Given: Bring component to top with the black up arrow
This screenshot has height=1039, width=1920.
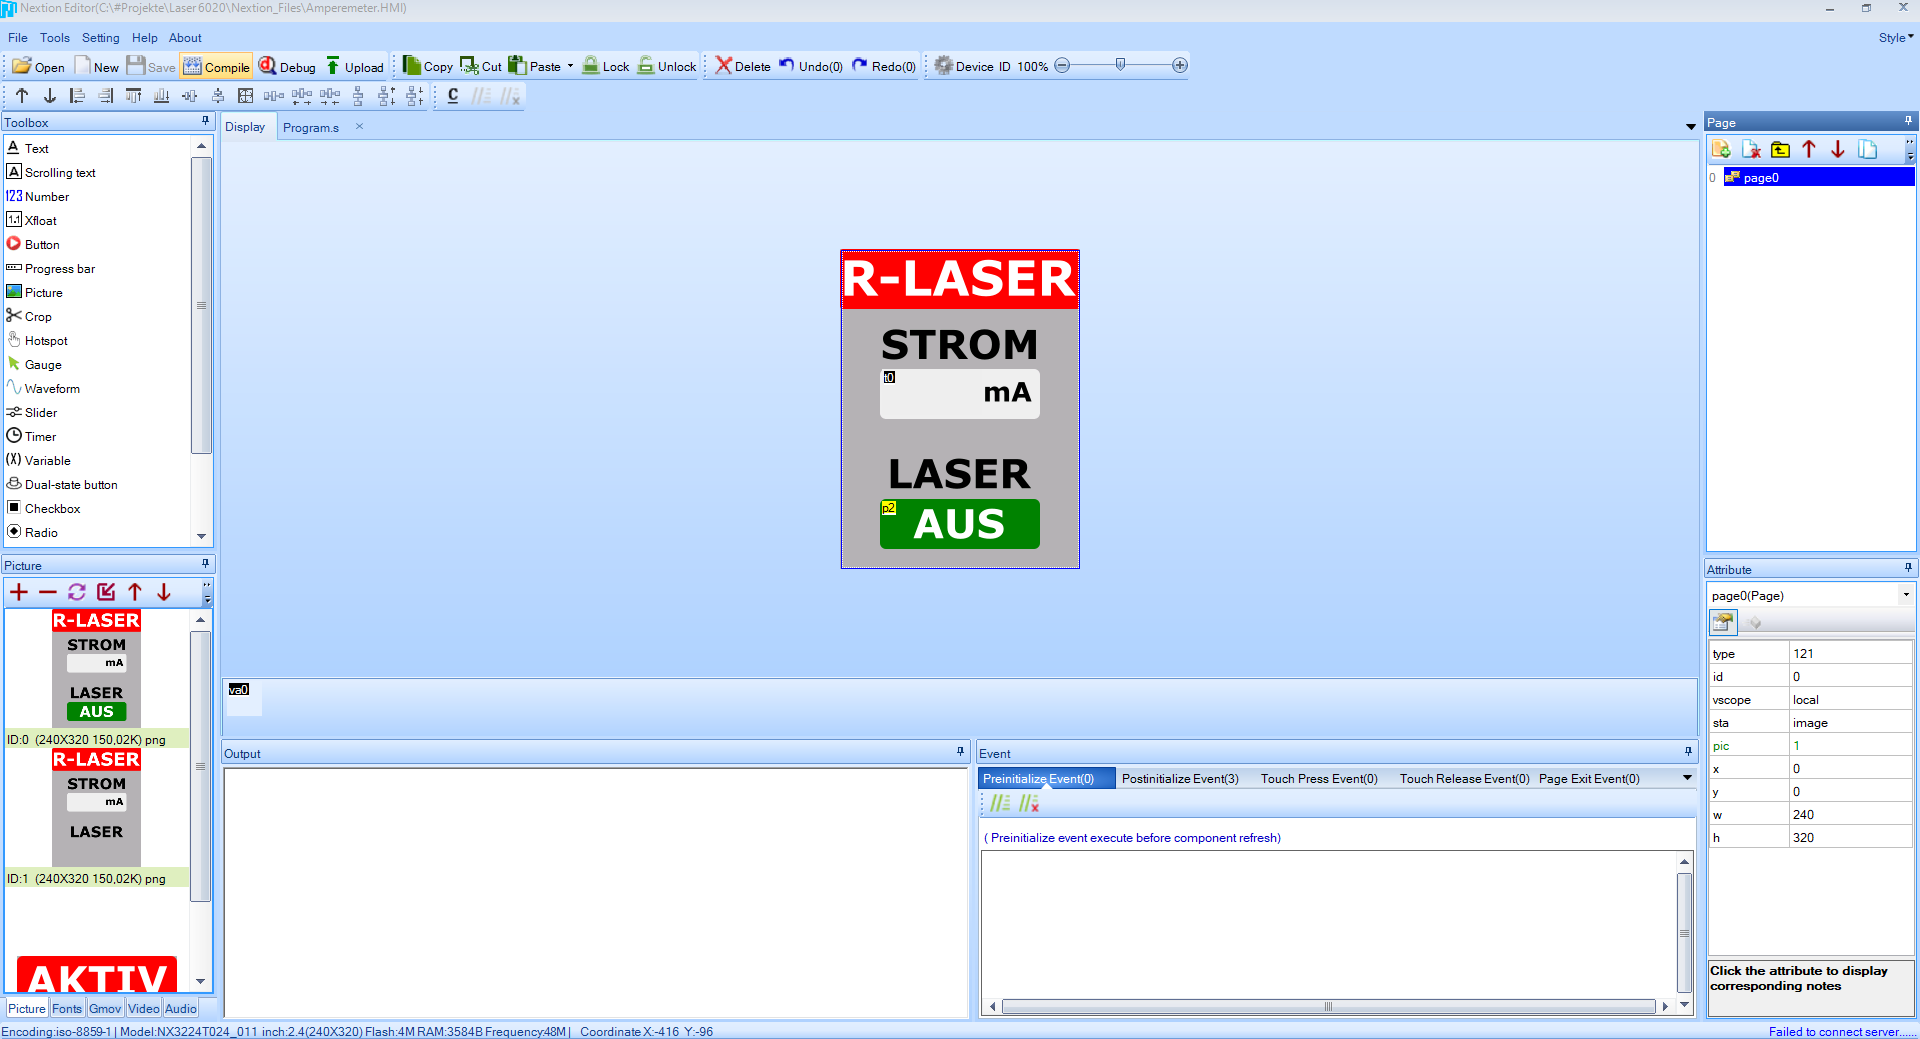Looking at the screenshot, I should pyautogui.click(x=22, y=96).
